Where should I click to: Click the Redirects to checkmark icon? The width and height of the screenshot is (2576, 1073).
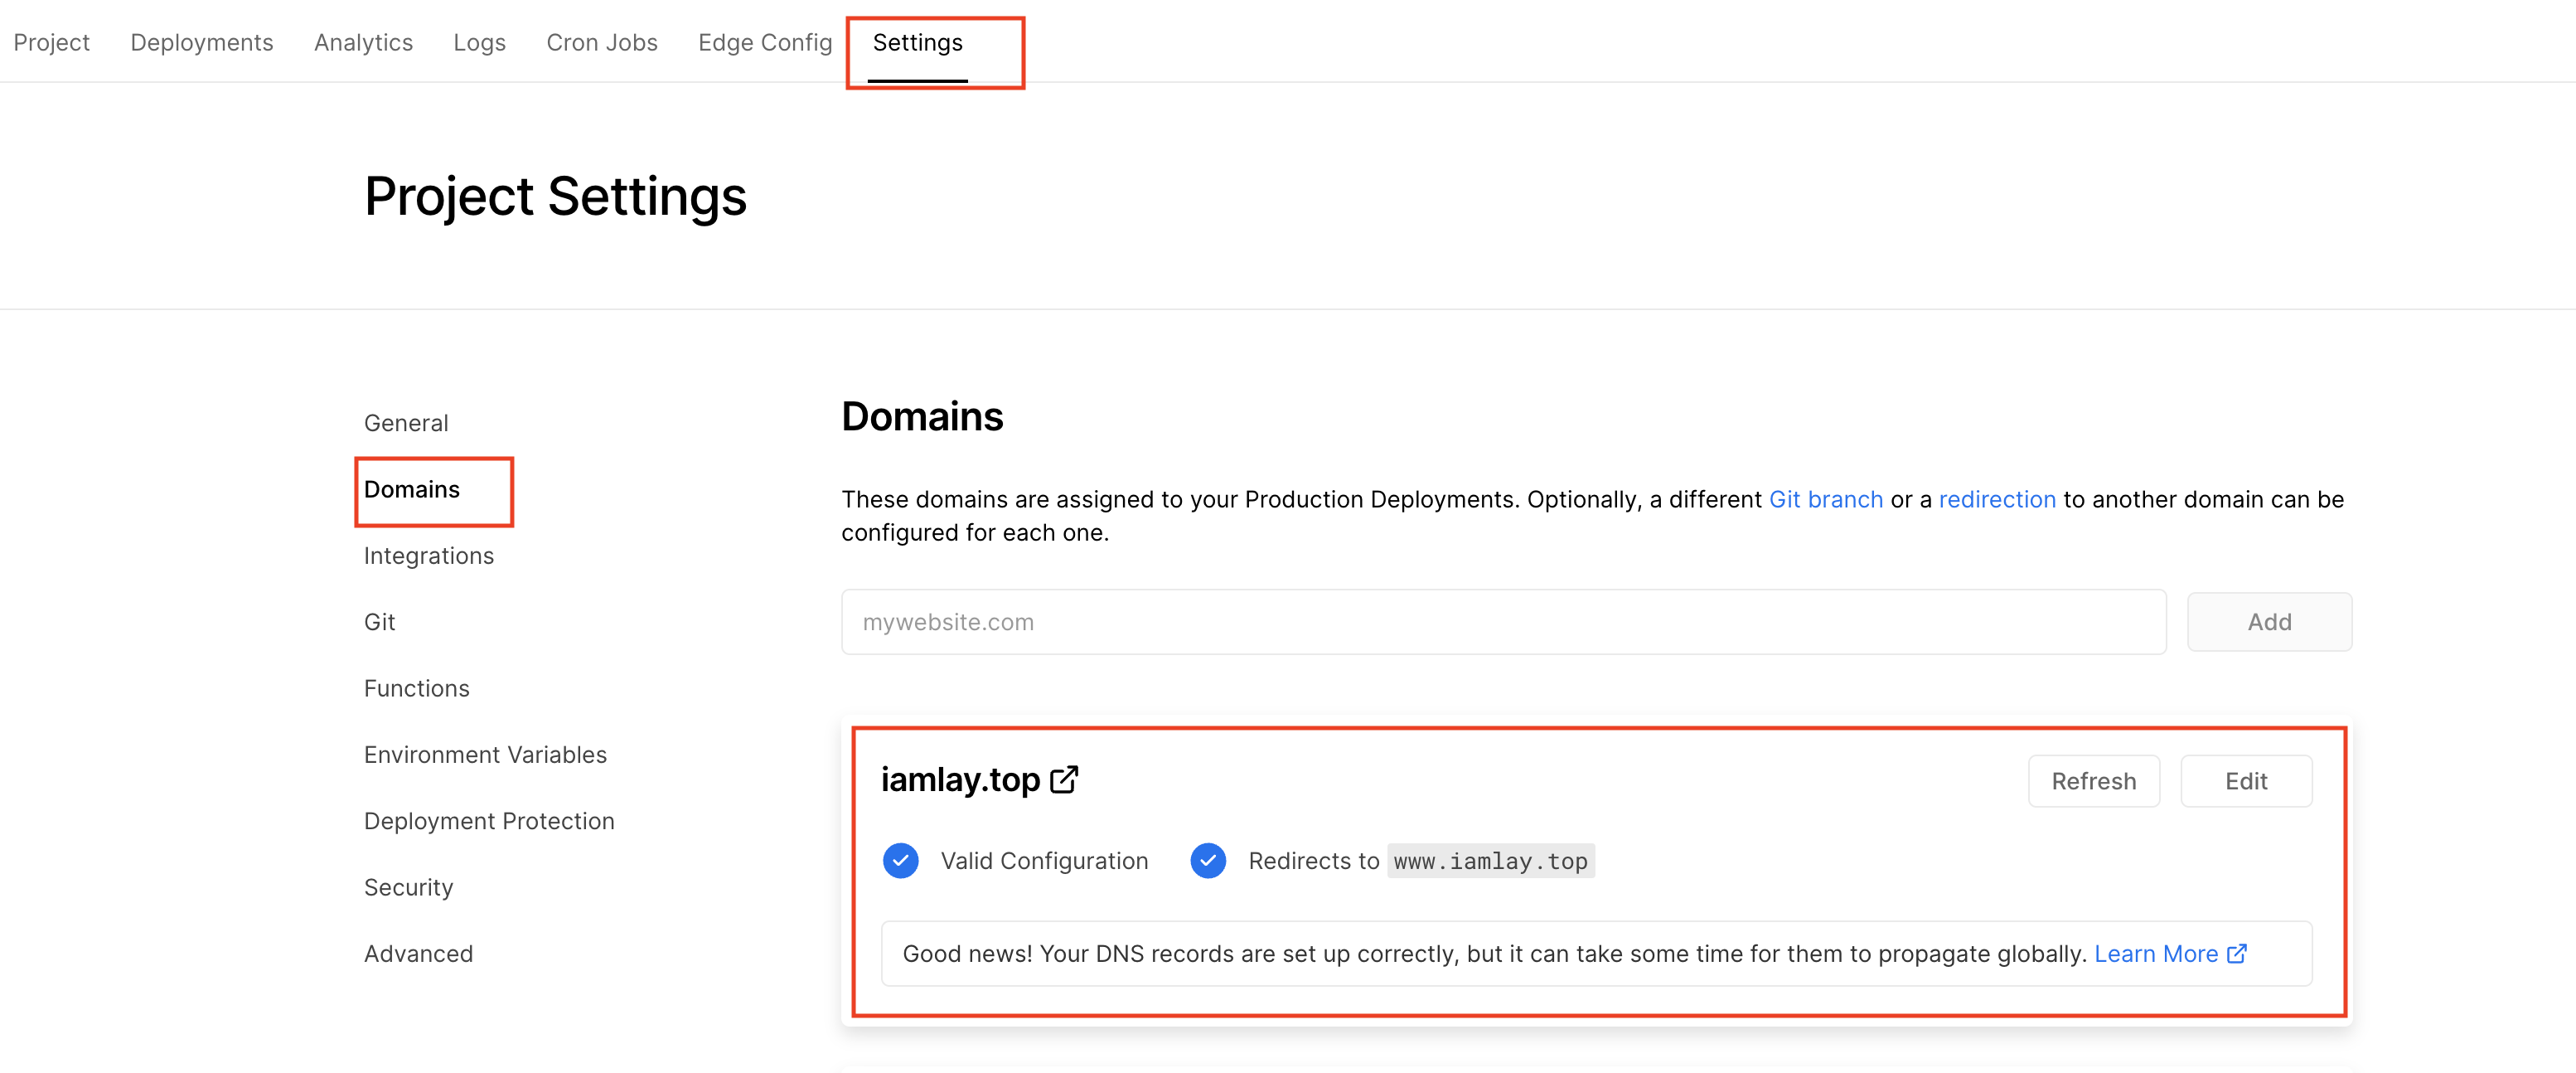pyautogui.click(x=1208, y=860)
